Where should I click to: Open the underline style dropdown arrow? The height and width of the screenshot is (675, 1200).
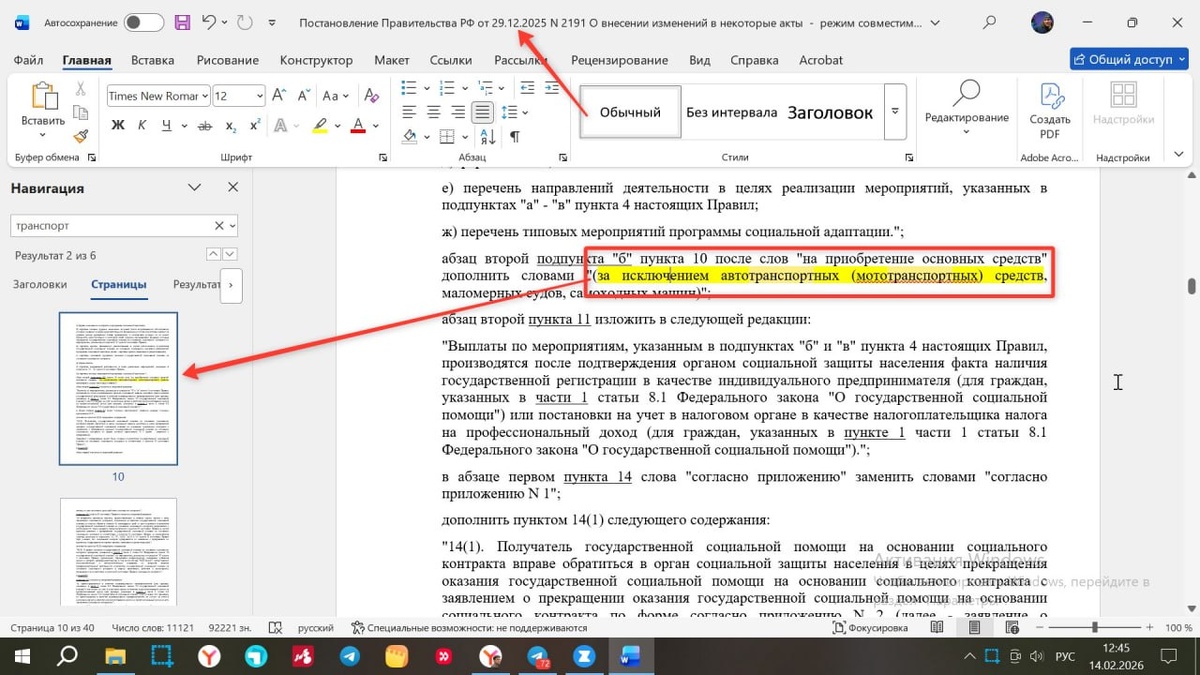183,126
